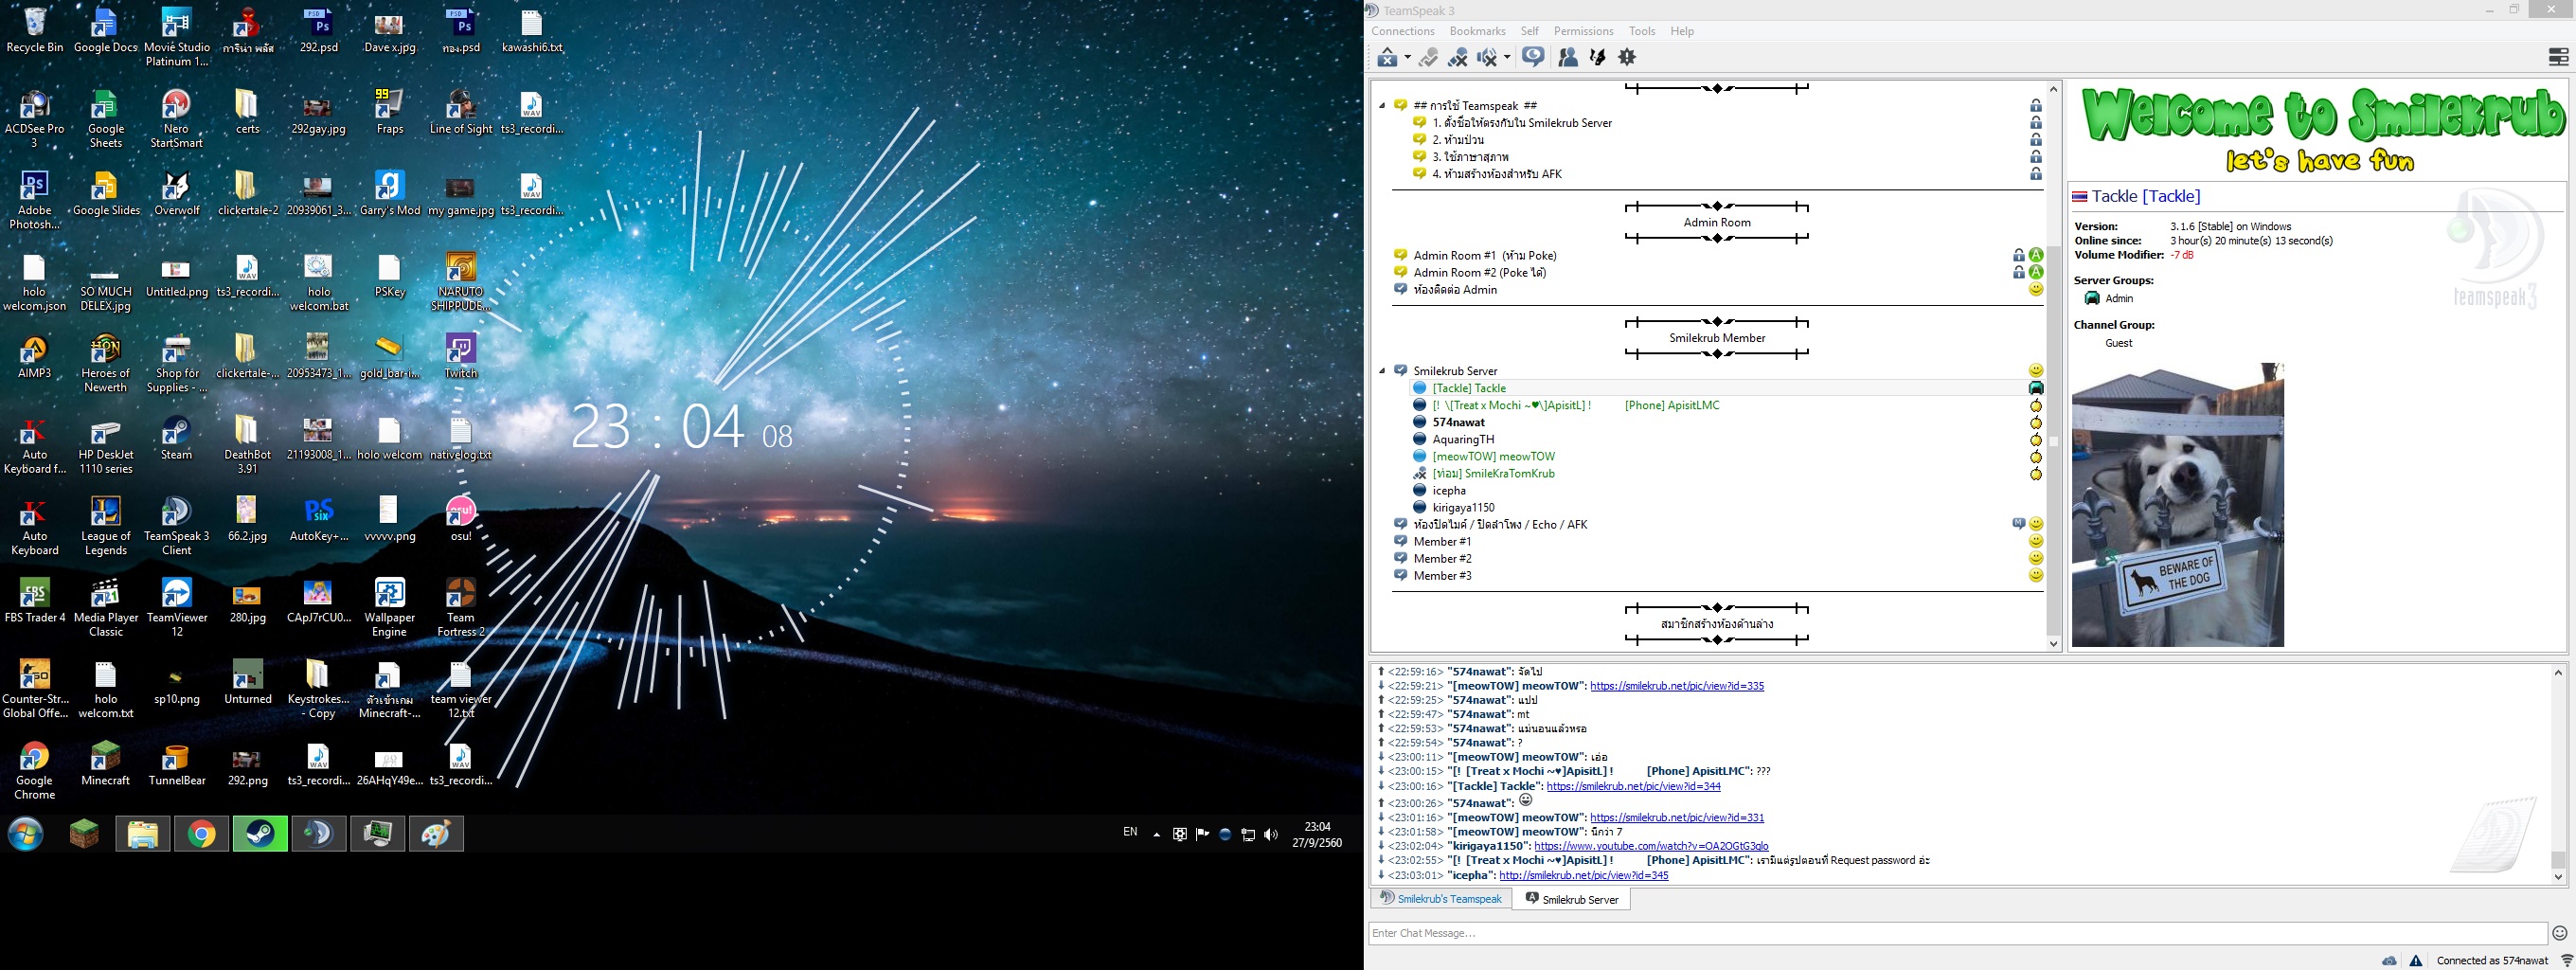Open Steam from the Windows taskbar
This screenshot has height=970, width=2576.
(260, 834)
